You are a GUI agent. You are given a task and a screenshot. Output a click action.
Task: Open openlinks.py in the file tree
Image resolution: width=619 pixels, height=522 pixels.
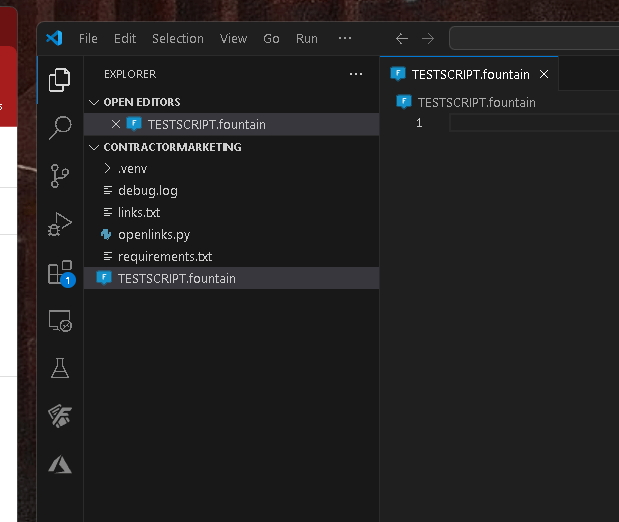click(x=231, y=235)
